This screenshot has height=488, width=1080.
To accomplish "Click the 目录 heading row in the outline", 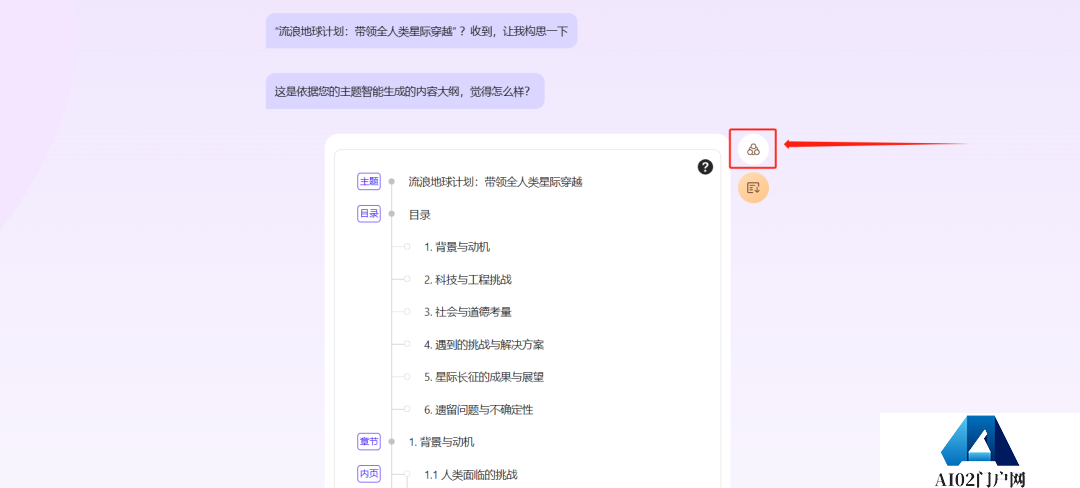I will point(419,215).
